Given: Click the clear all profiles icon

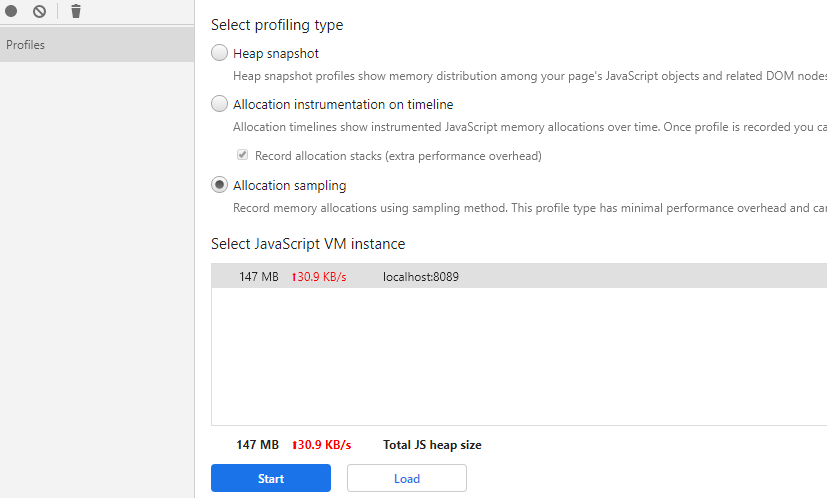Looking at the screenshot, I should pos(39,12).
